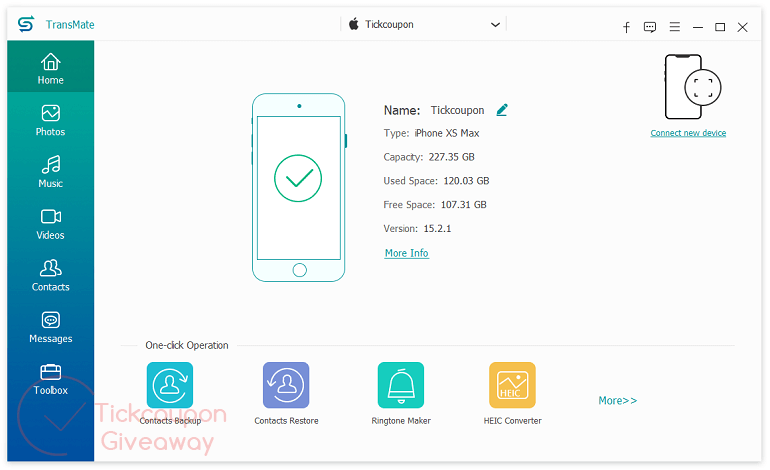Switch to Videos section
770x470 pixels.
[x=51, y=223]
